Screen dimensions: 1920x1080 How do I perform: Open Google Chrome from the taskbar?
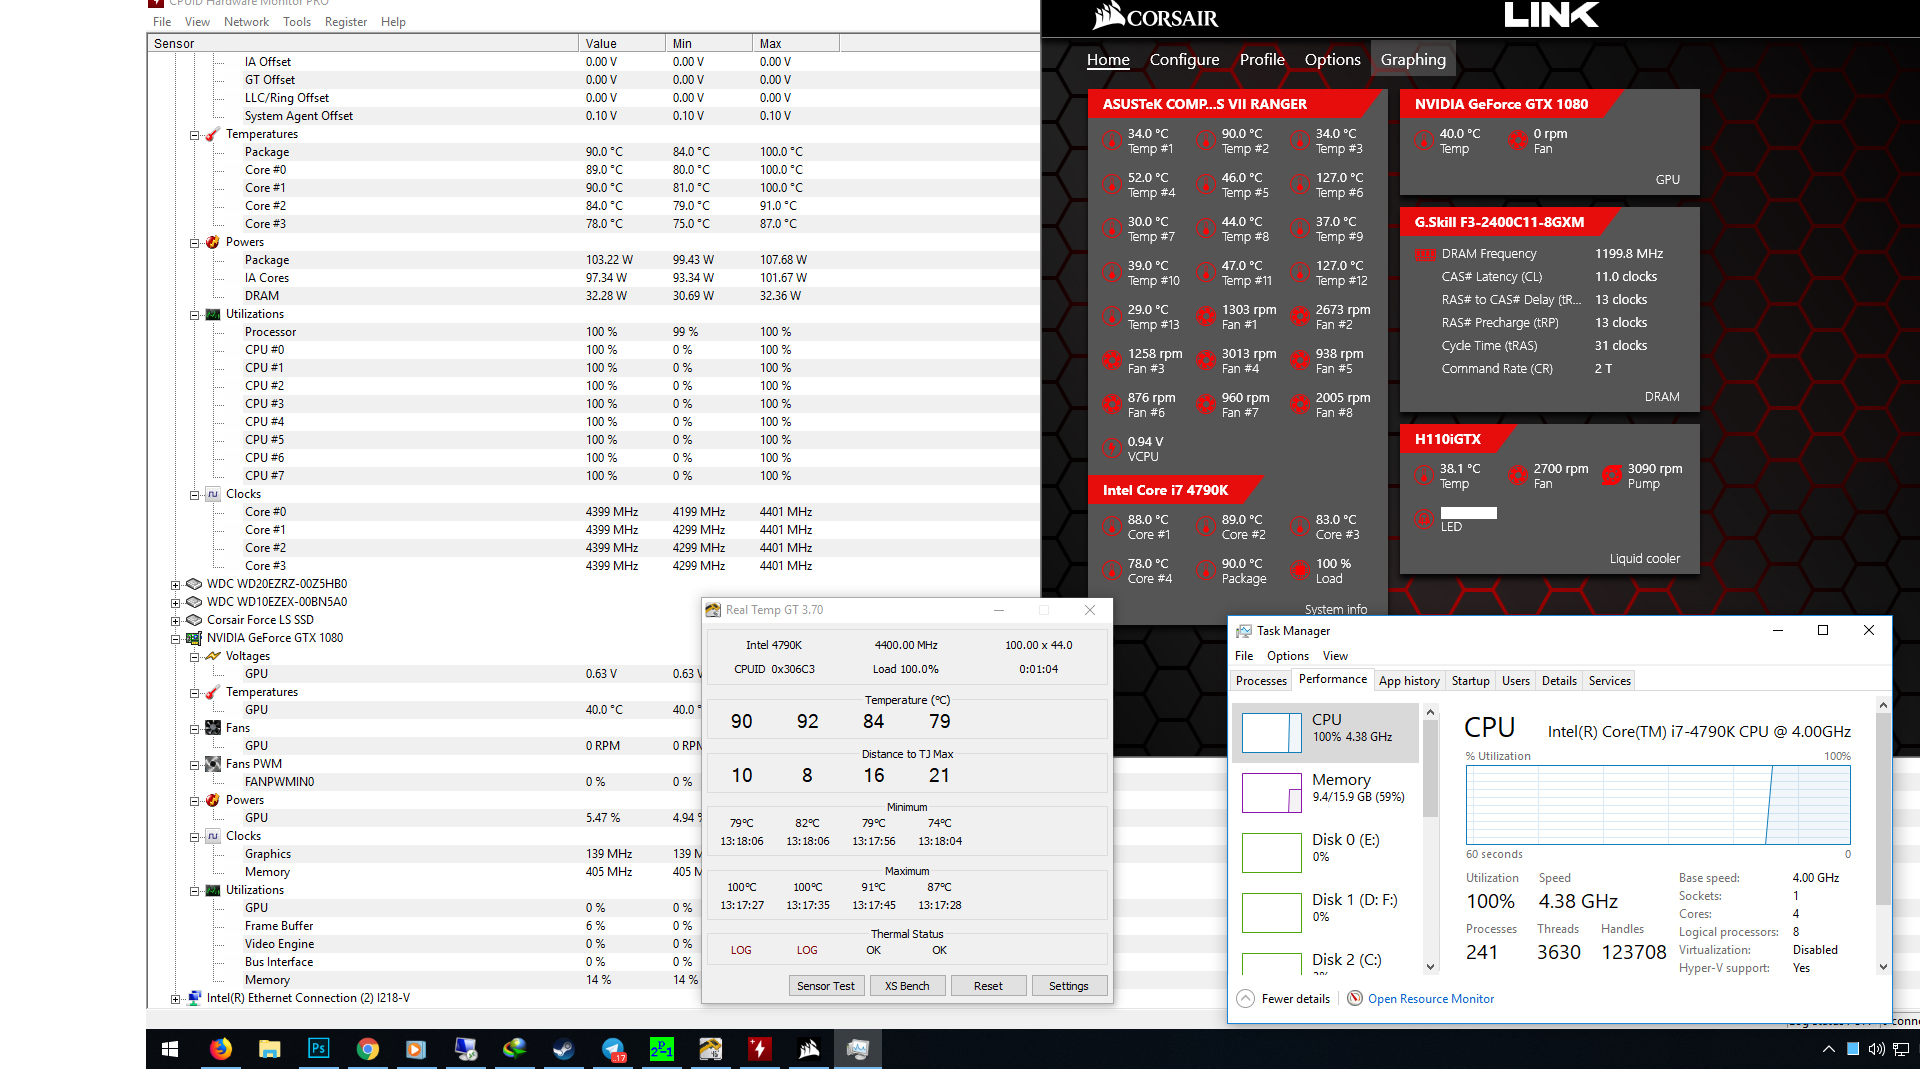click(368, 1049)
